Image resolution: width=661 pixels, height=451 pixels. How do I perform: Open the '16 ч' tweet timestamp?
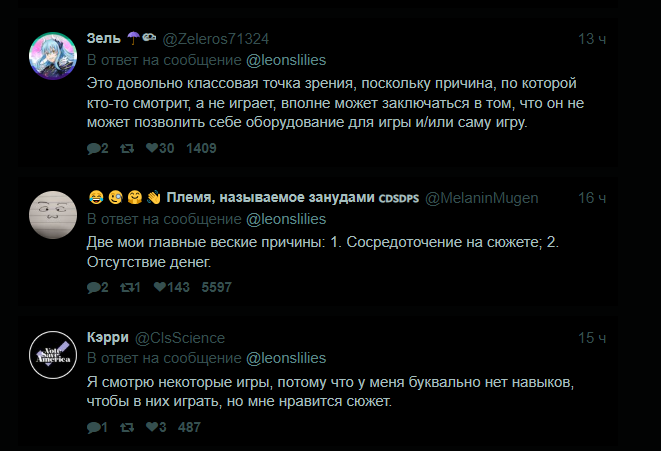click(x=592, y=197)
